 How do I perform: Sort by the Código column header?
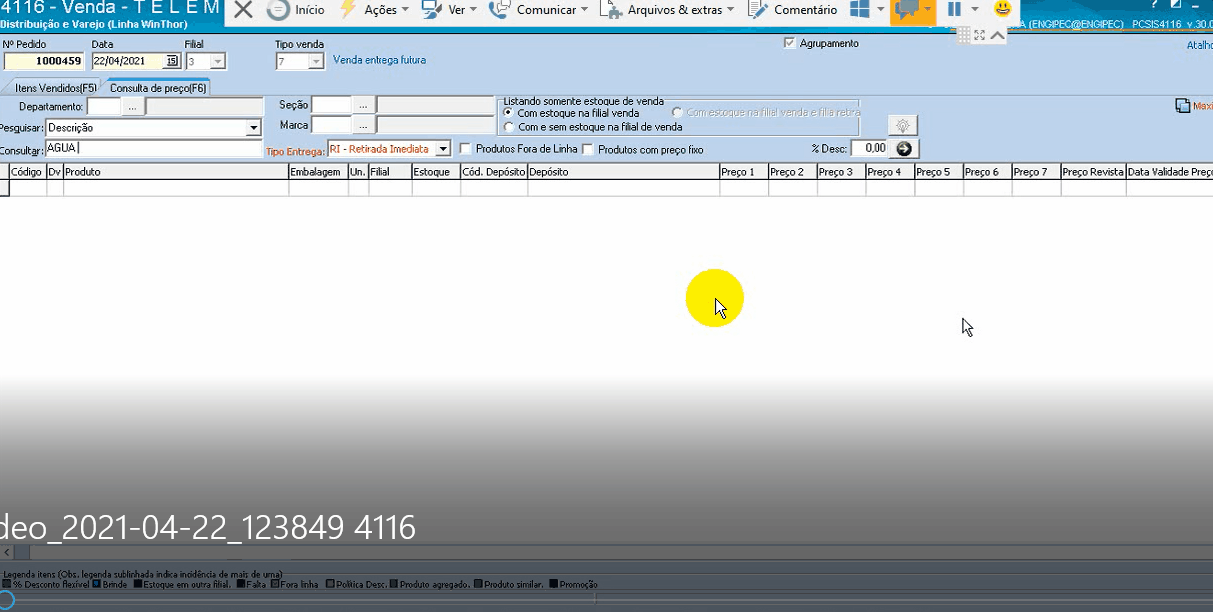27,172
